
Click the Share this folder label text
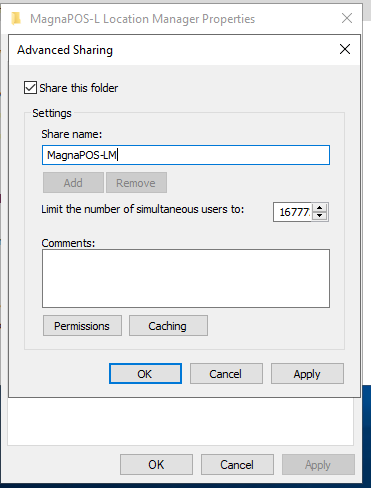click(79, 88)
